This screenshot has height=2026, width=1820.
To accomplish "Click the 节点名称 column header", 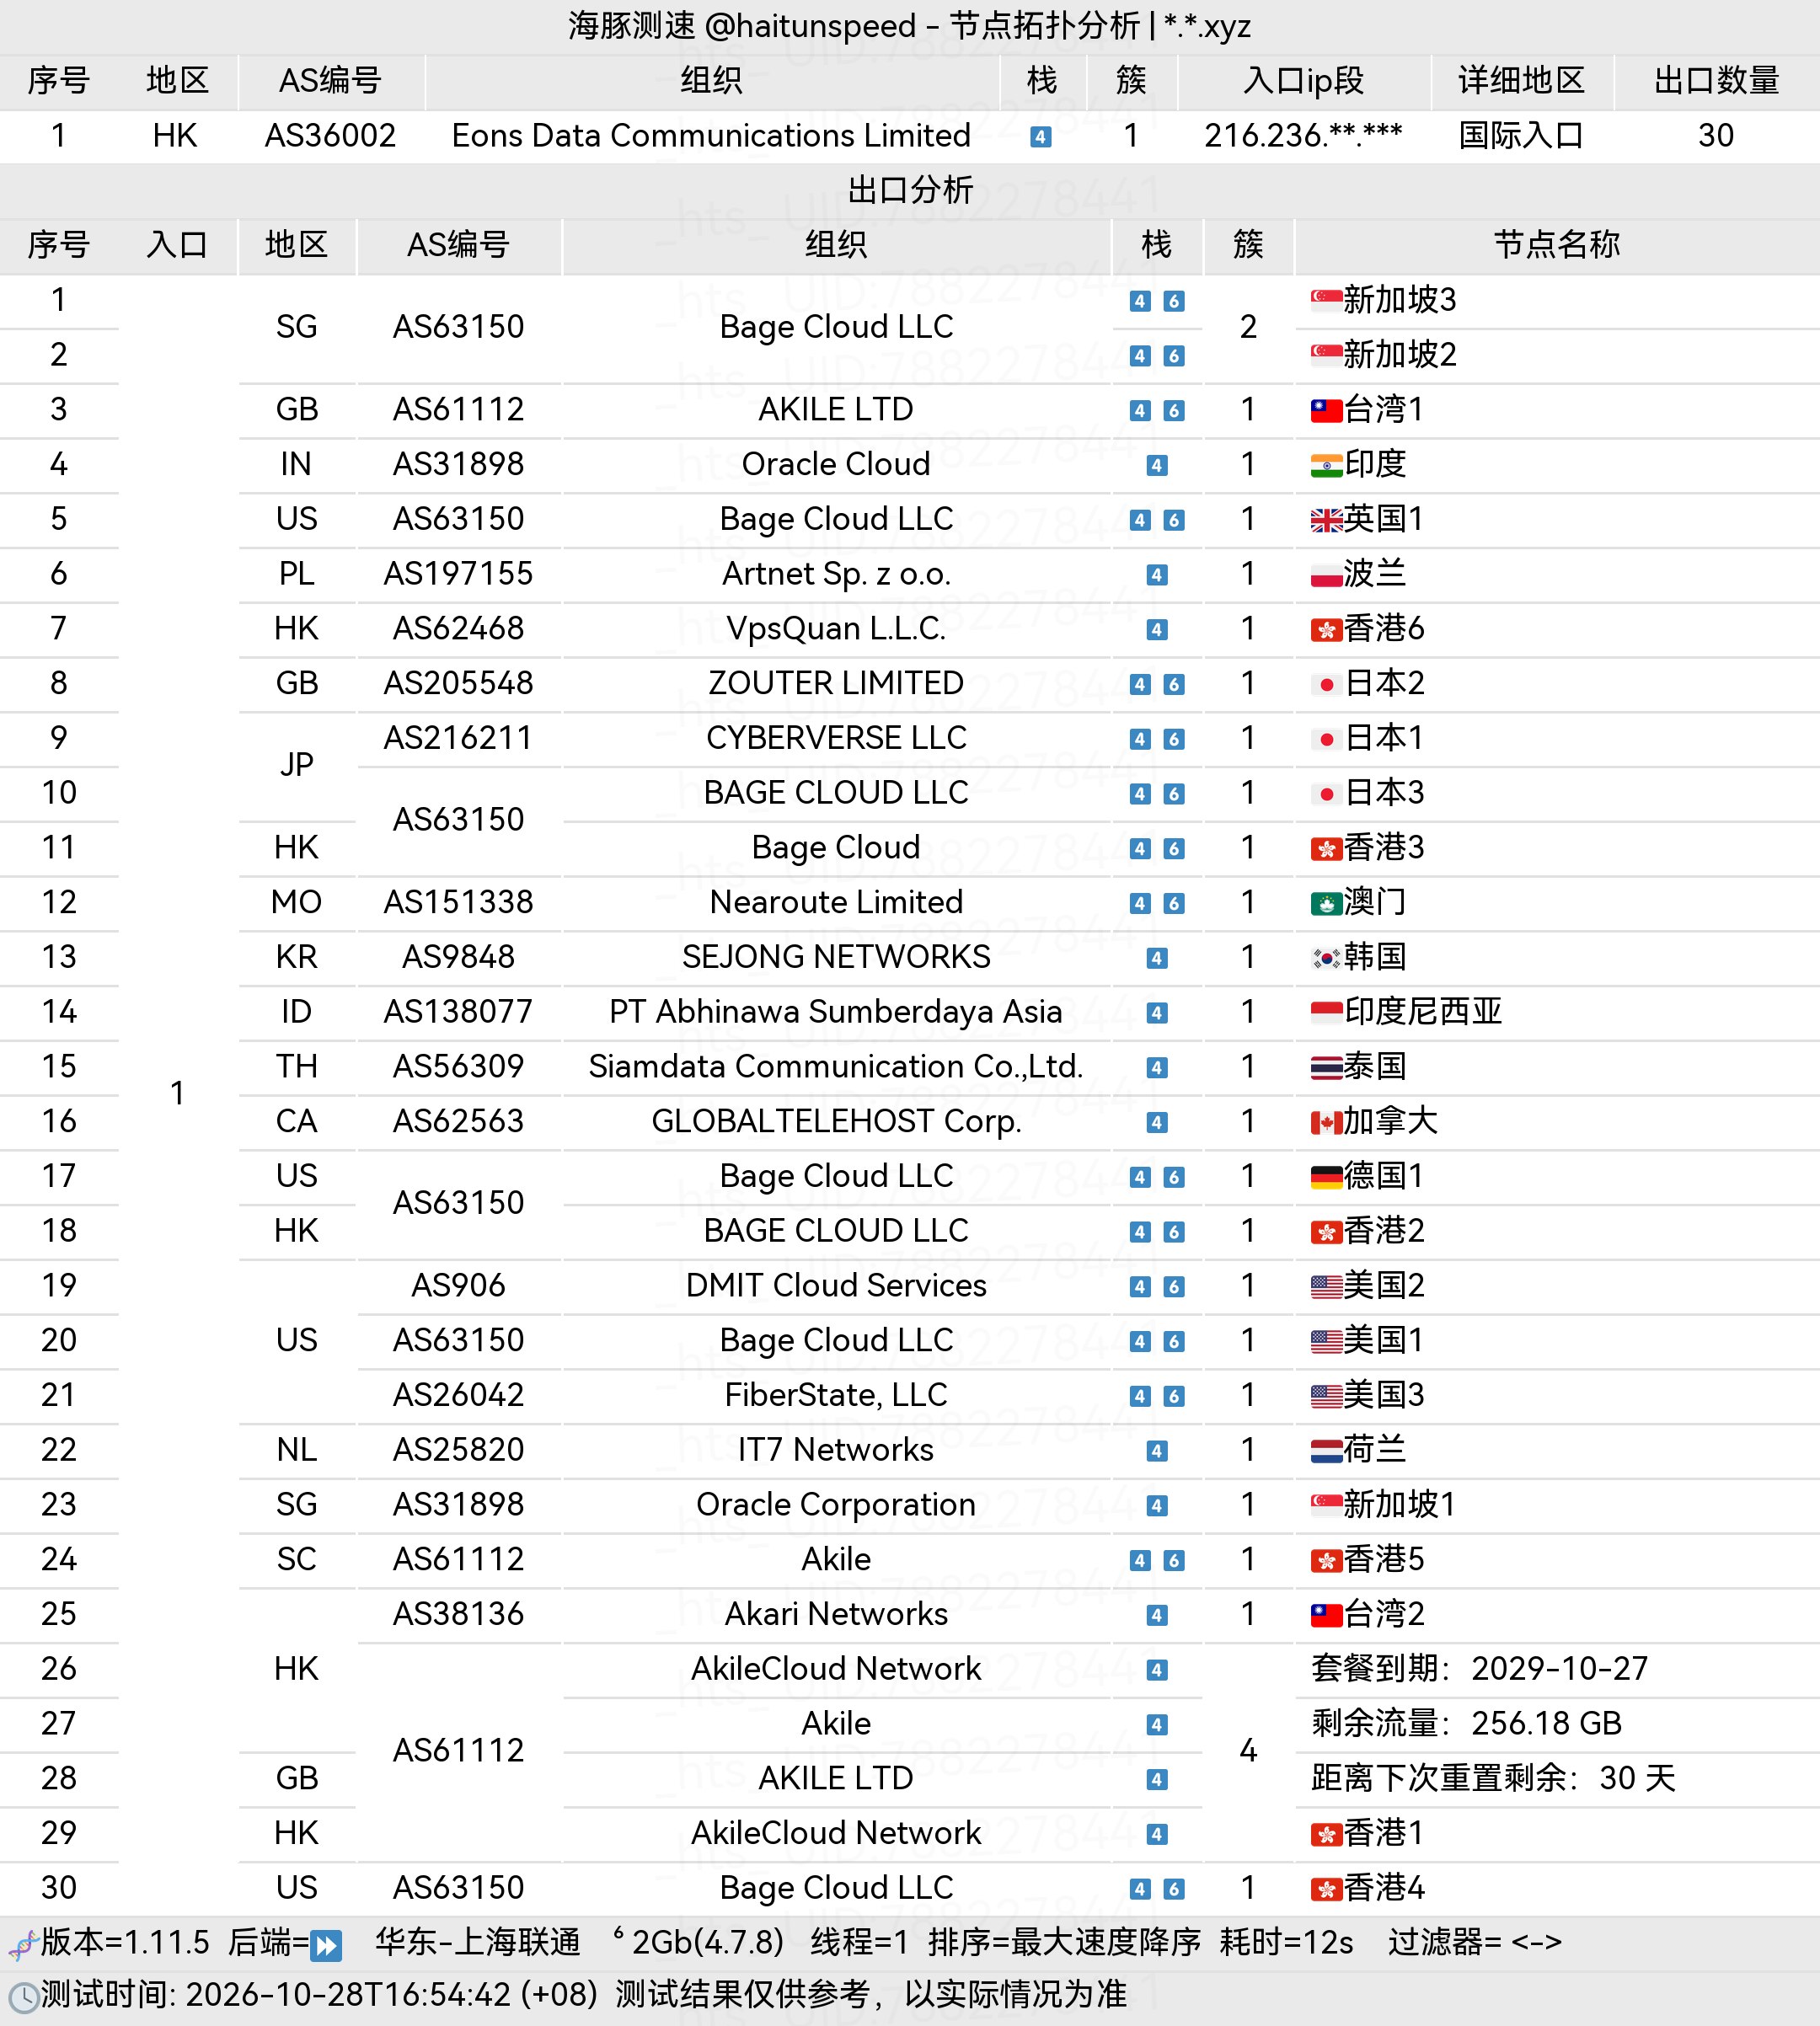I will [1556, 244].
